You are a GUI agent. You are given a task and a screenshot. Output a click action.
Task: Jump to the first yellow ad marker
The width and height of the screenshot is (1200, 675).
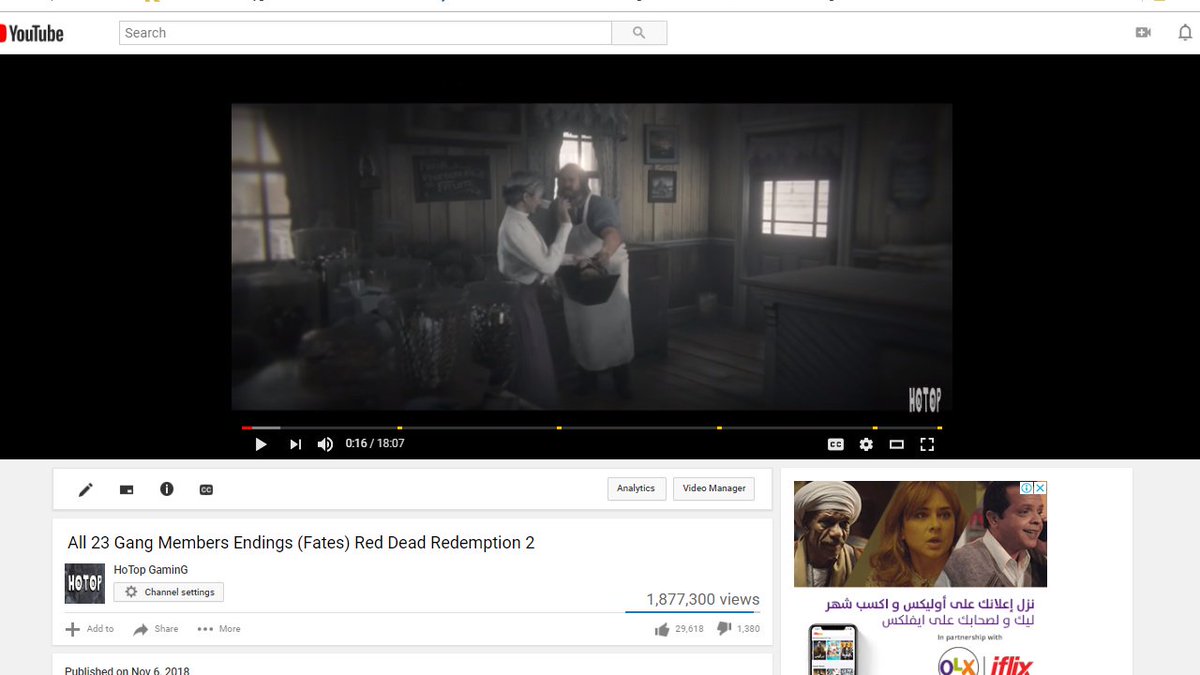tap(400, 428)
